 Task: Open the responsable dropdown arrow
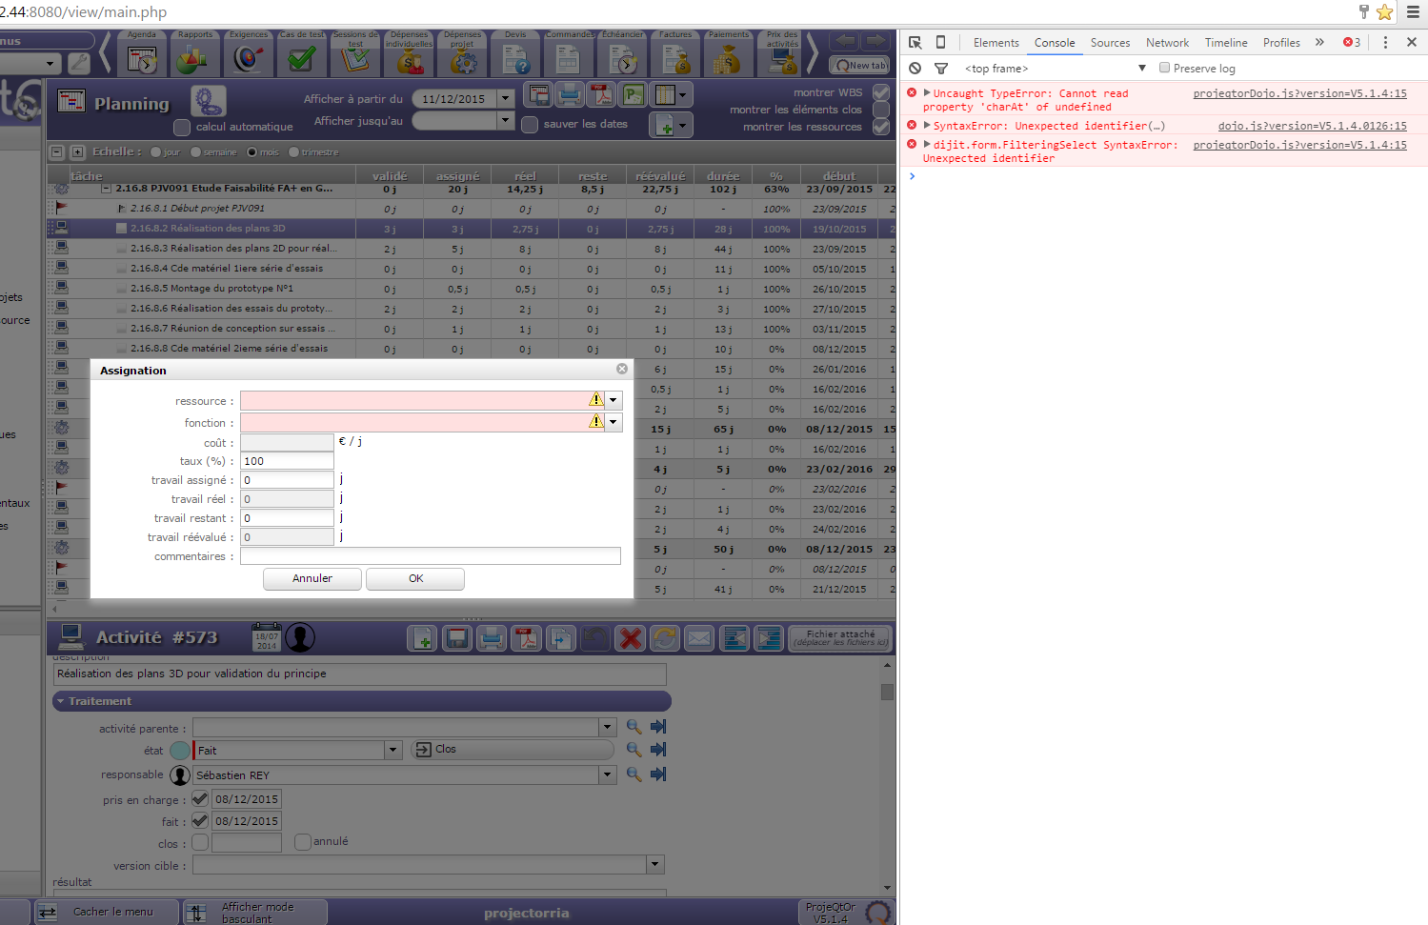pyautogui.click(x=607, y=775)
